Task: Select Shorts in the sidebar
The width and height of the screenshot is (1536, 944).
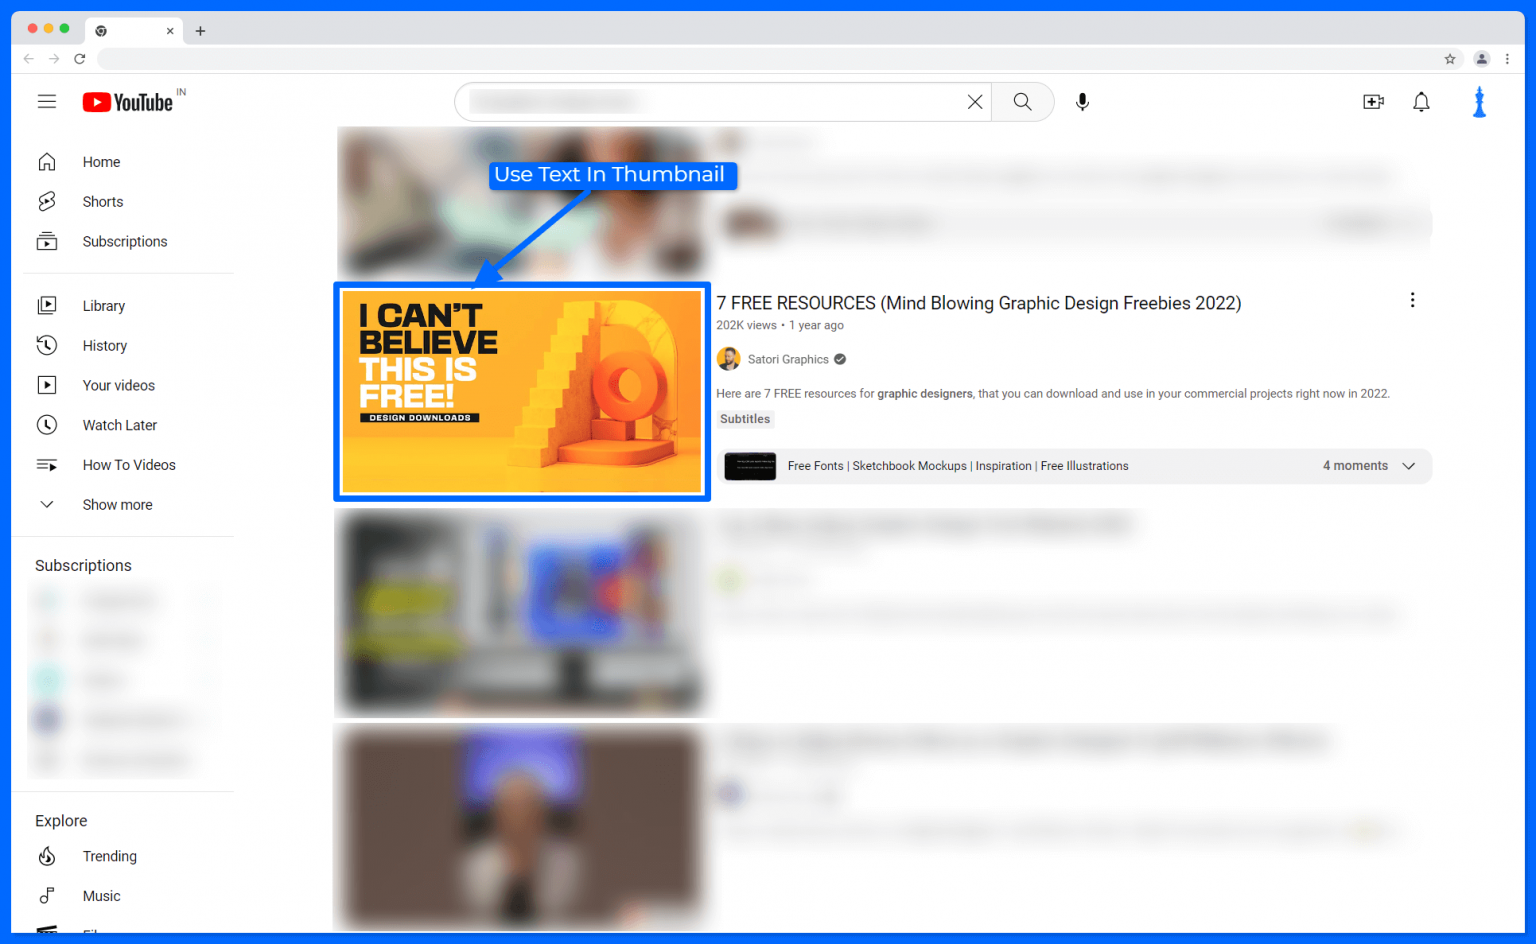Action: point(102,201)
